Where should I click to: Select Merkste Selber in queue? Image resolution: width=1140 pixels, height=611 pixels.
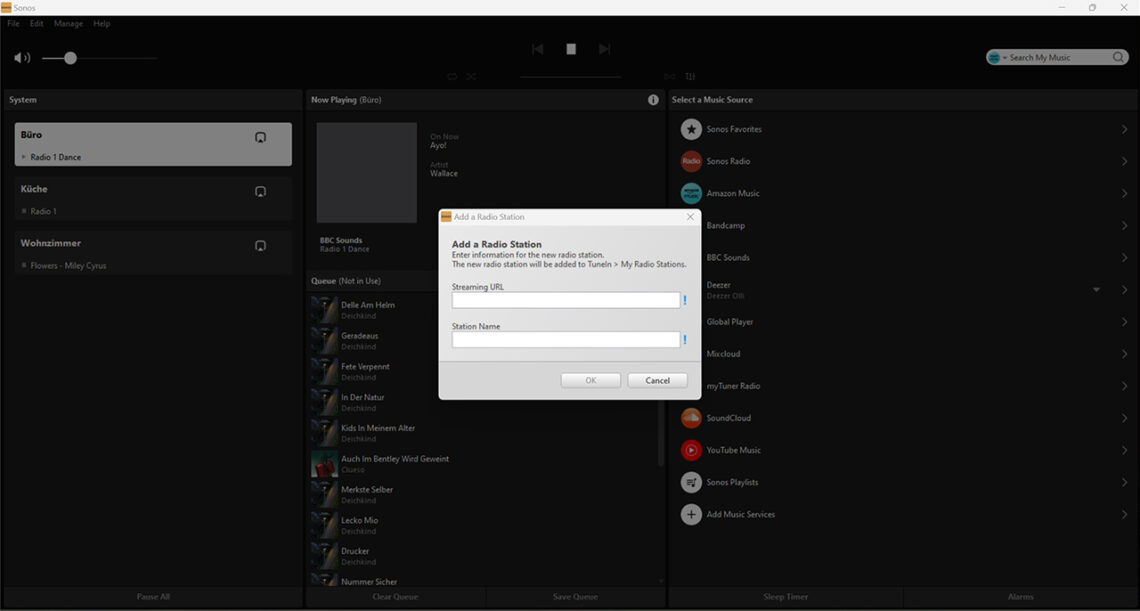point(483,495)
